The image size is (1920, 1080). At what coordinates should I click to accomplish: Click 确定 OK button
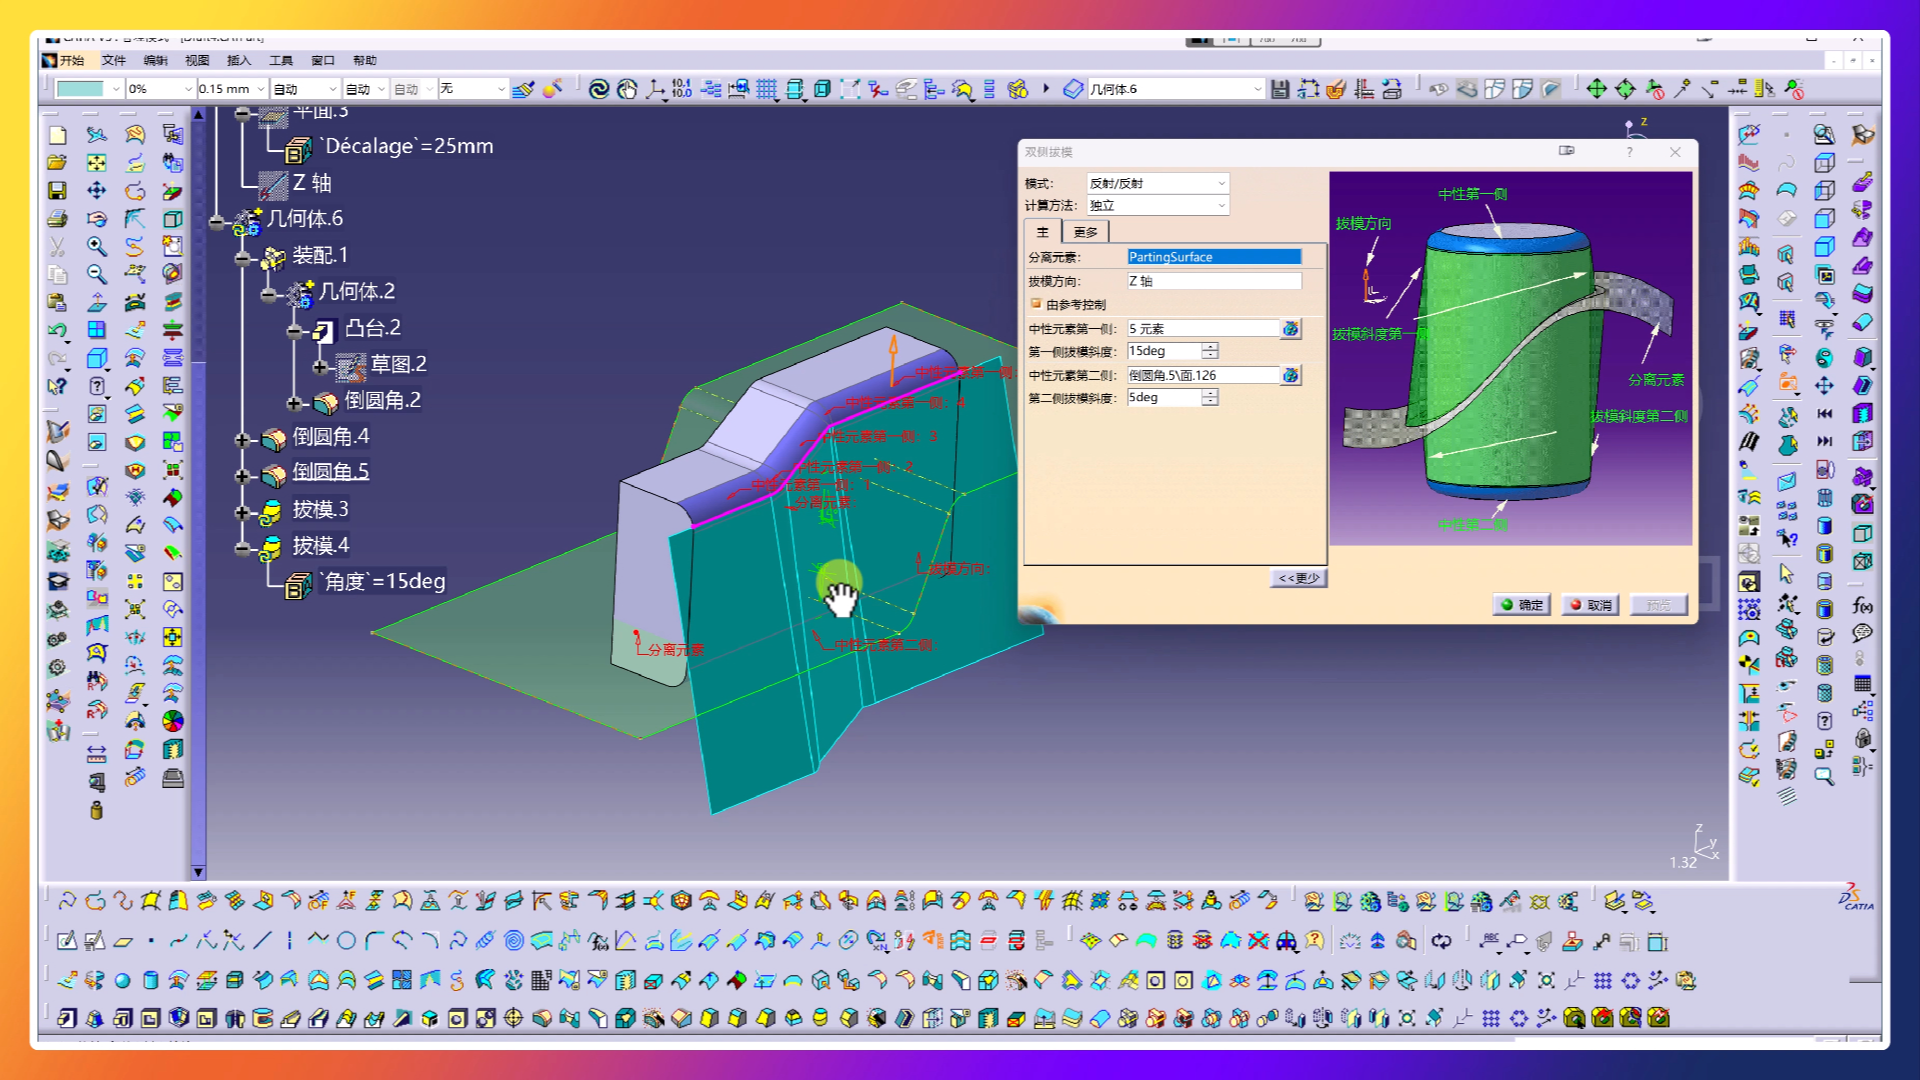tap(1522, 605)
